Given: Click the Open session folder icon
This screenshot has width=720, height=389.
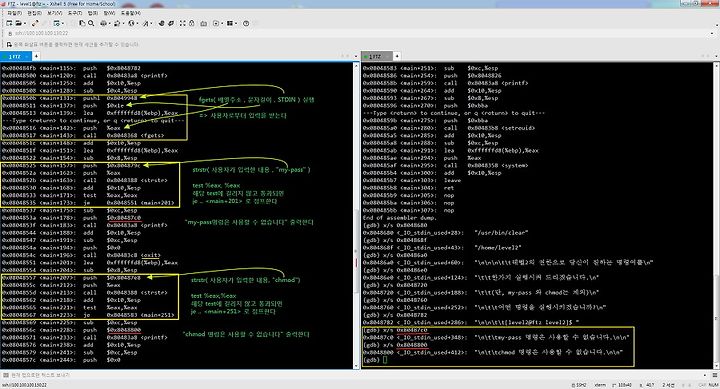Looking at the screenshot, I should 18,23.
